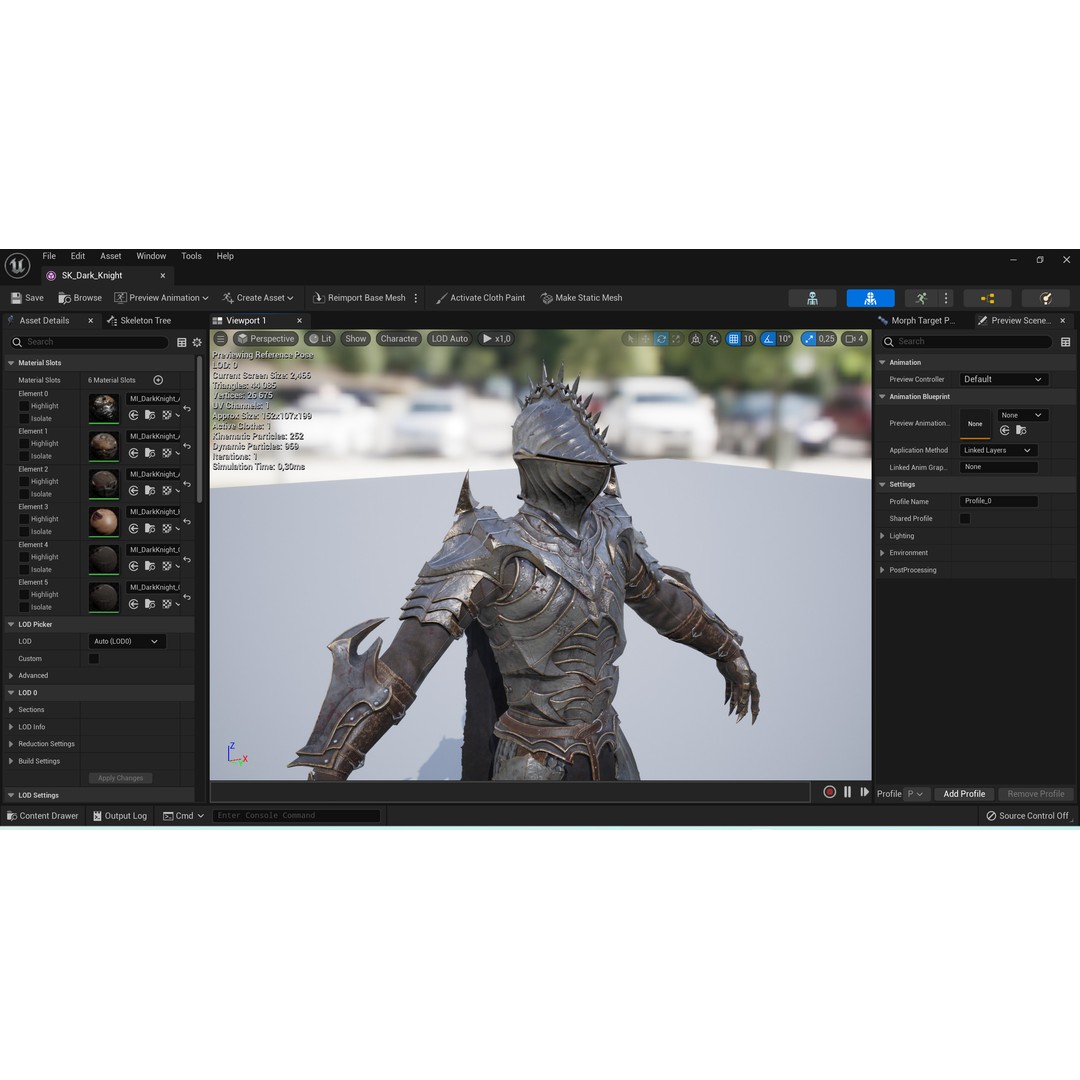This screenshot has width=1080, height=1080.
Task: Click the select mode arrow tool
Action: pyautogui.click(x=630, y=339)
